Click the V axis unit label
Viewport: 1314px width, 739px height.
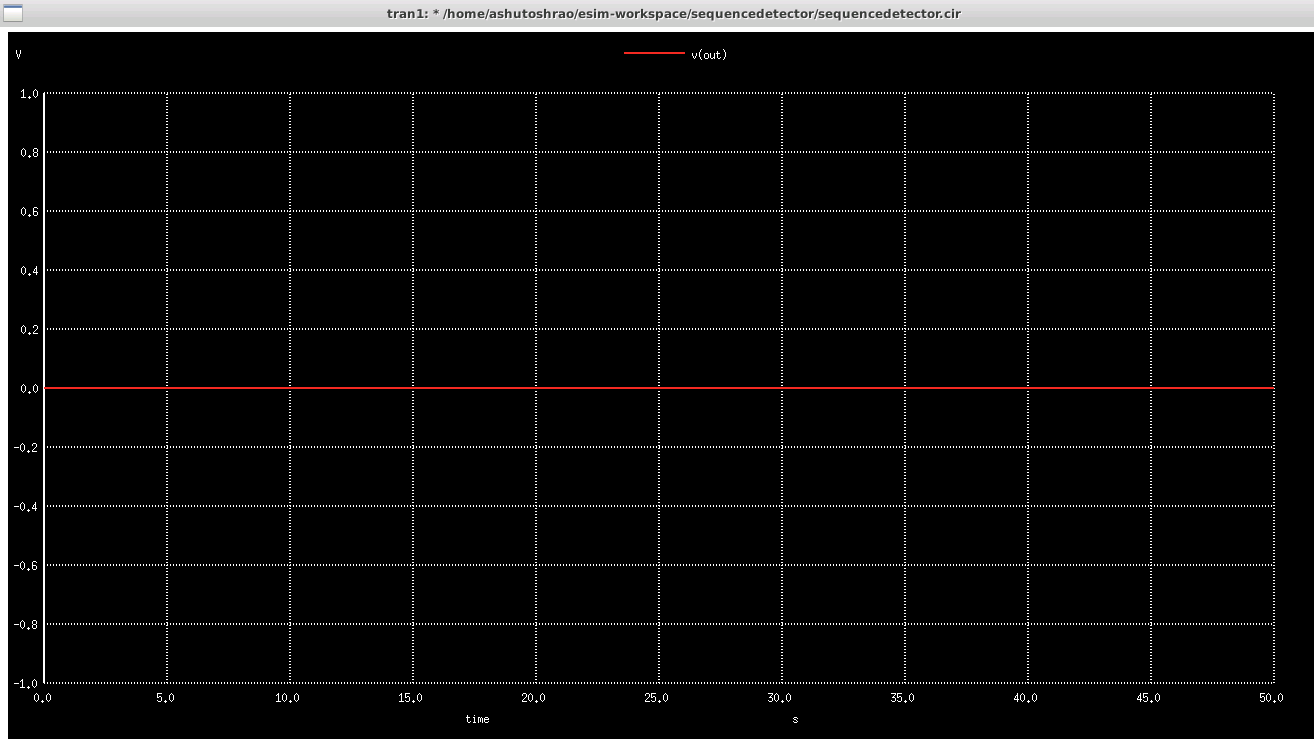19,55
